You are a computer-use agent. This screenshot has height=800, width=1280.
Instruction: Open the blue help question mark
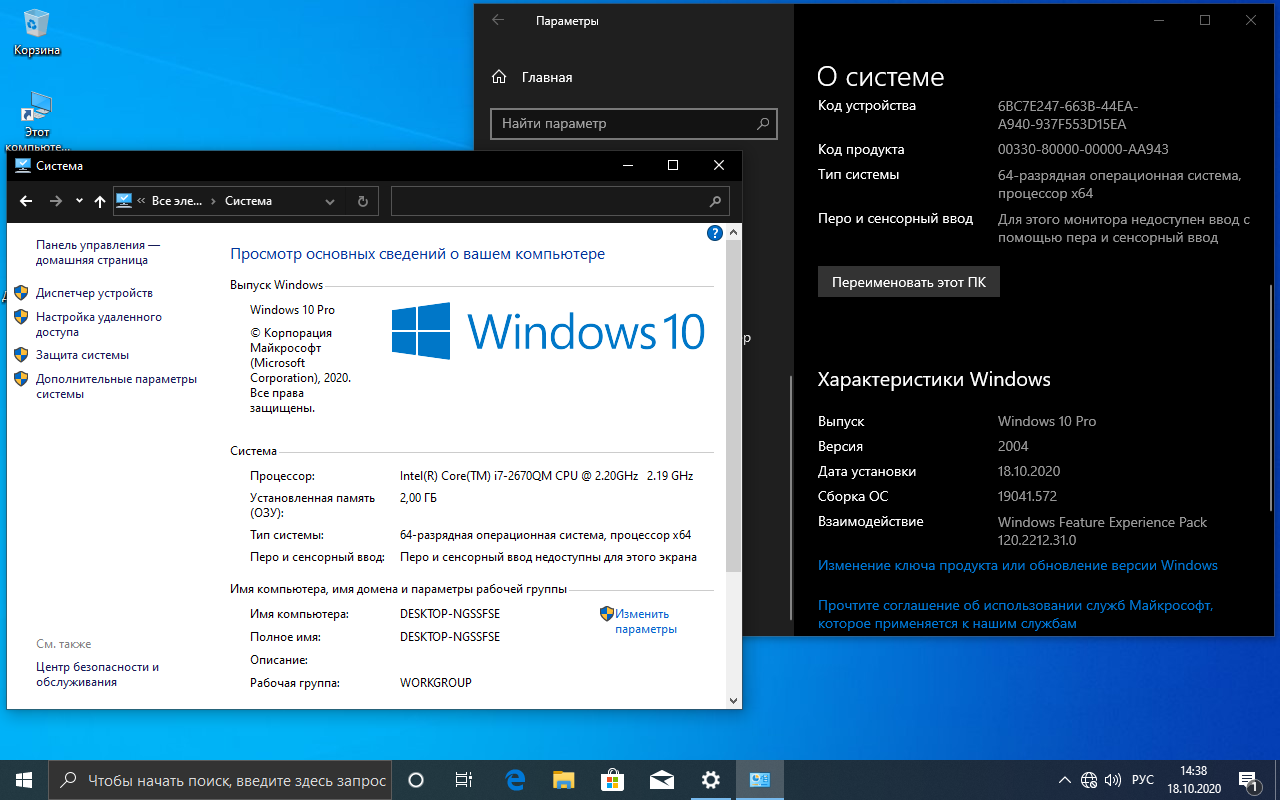715,234
